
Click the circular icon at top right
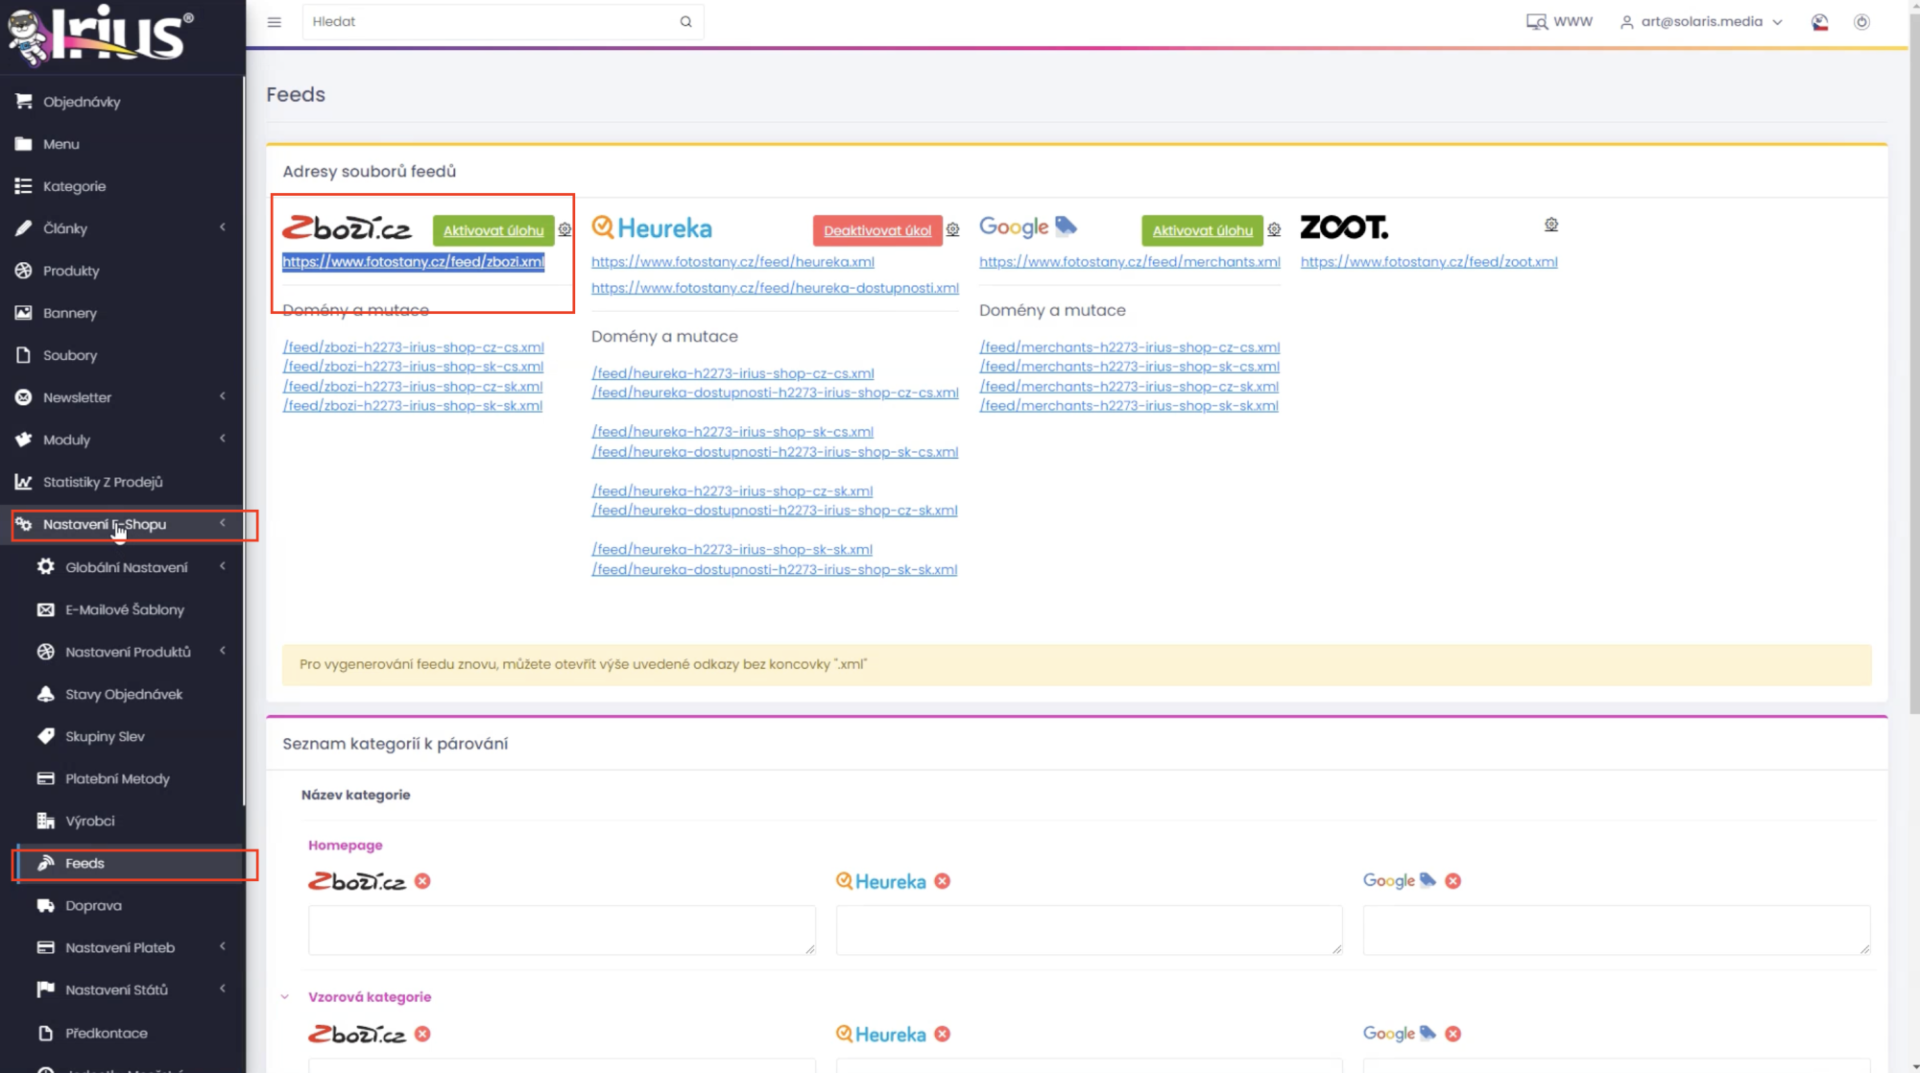(1862, 22)
